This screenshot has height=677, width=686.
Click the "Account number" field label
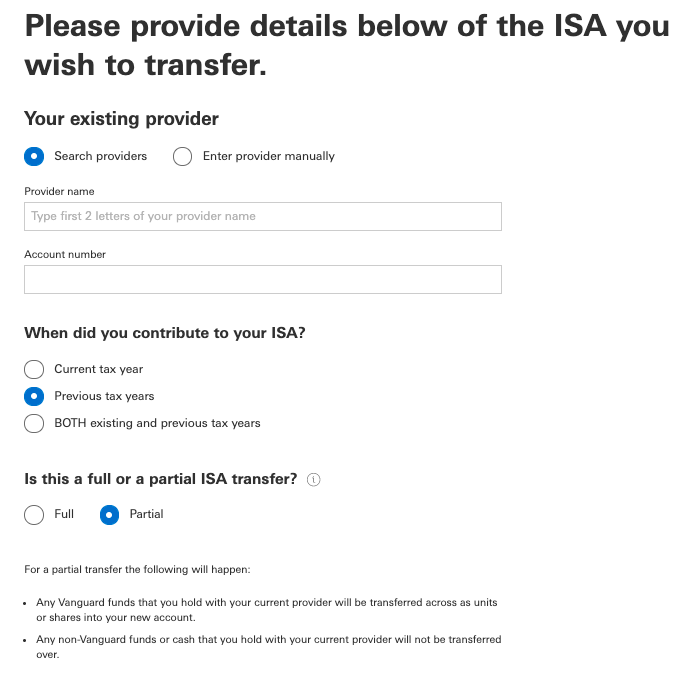click(x=65, y=254)
